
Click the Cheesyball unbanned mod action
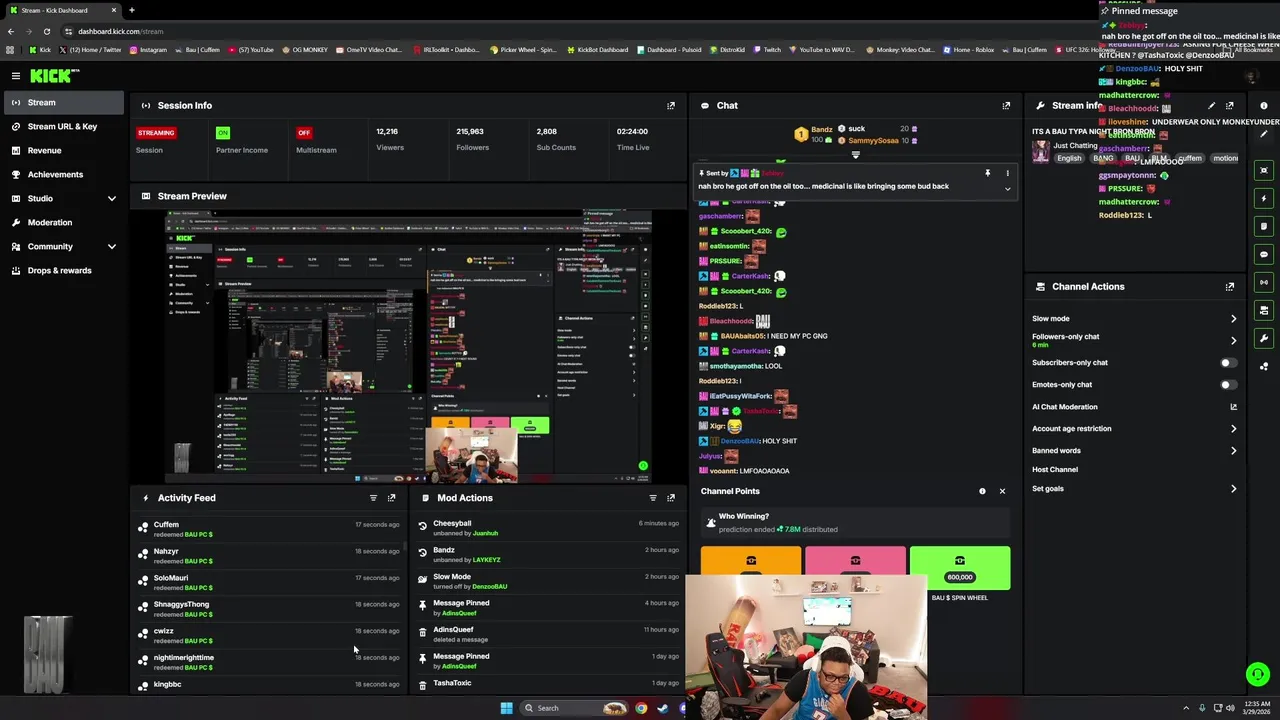tap(548, 528)
